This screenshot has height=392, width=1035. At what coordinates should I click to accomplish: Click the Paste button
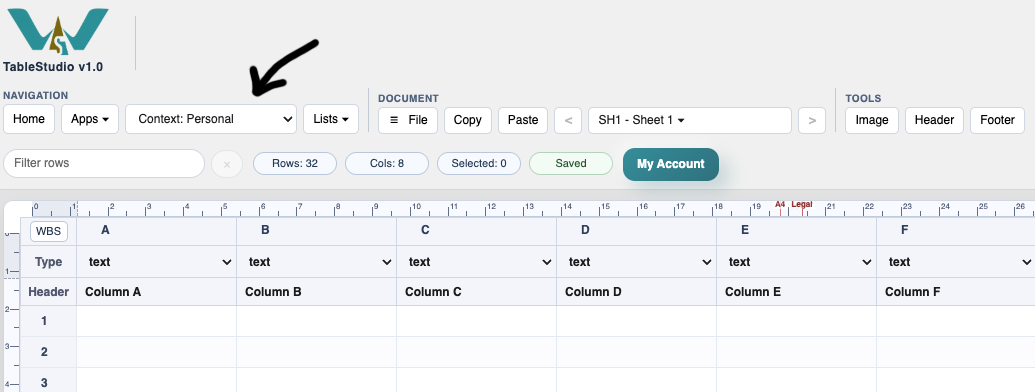coord(523,120)
